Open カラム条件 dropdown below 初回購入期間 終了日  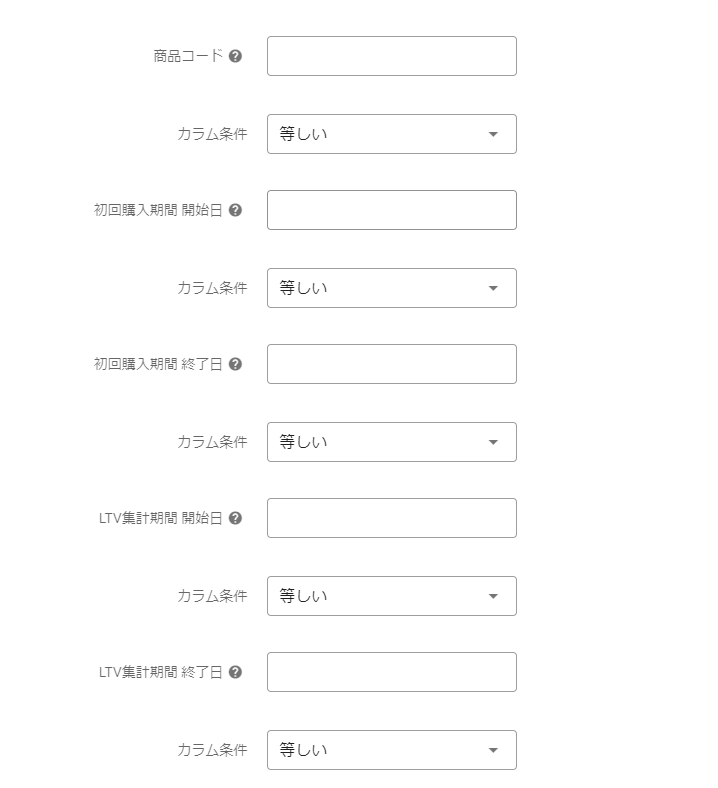coord(391,442)
